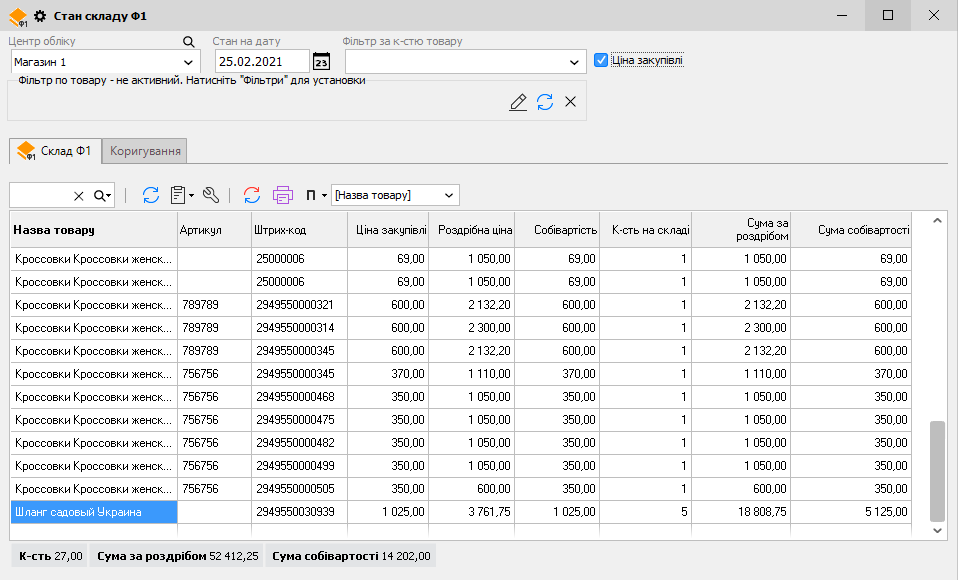Image resolution: width=958 pixels, height=580 pixels.
Task: Click the search magnifier beside Центр обліку
Action: [x=189, y=42]
